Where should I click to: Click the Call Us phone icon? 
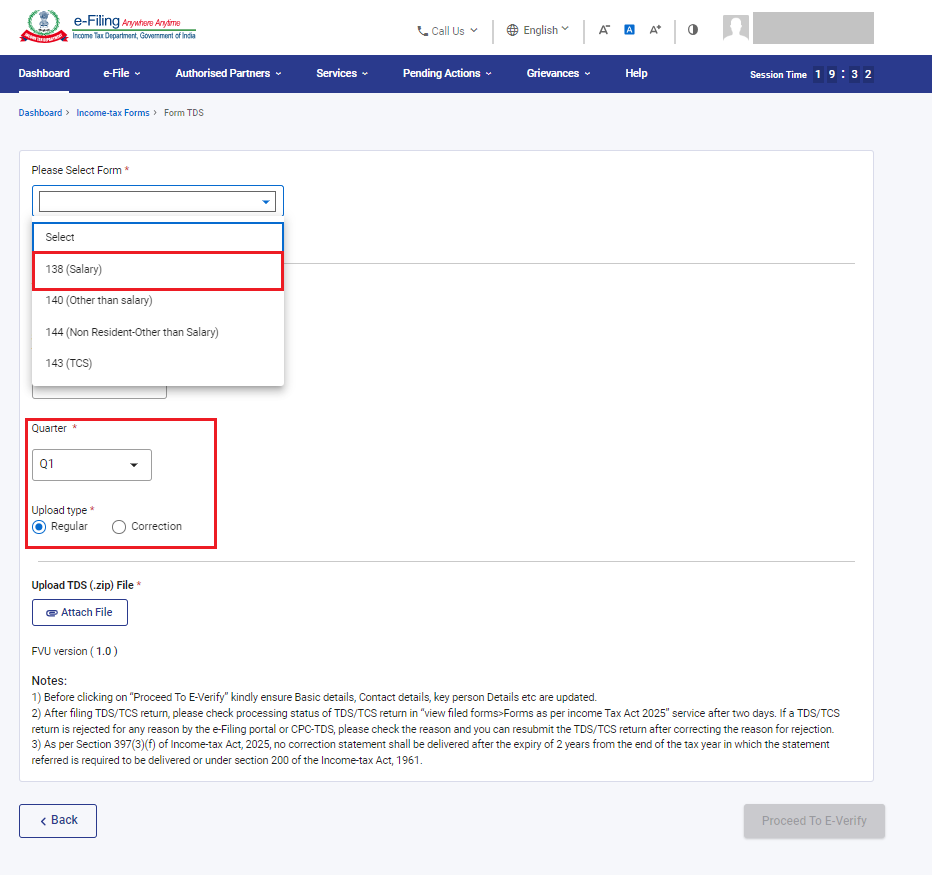click(x=423, y=31)
